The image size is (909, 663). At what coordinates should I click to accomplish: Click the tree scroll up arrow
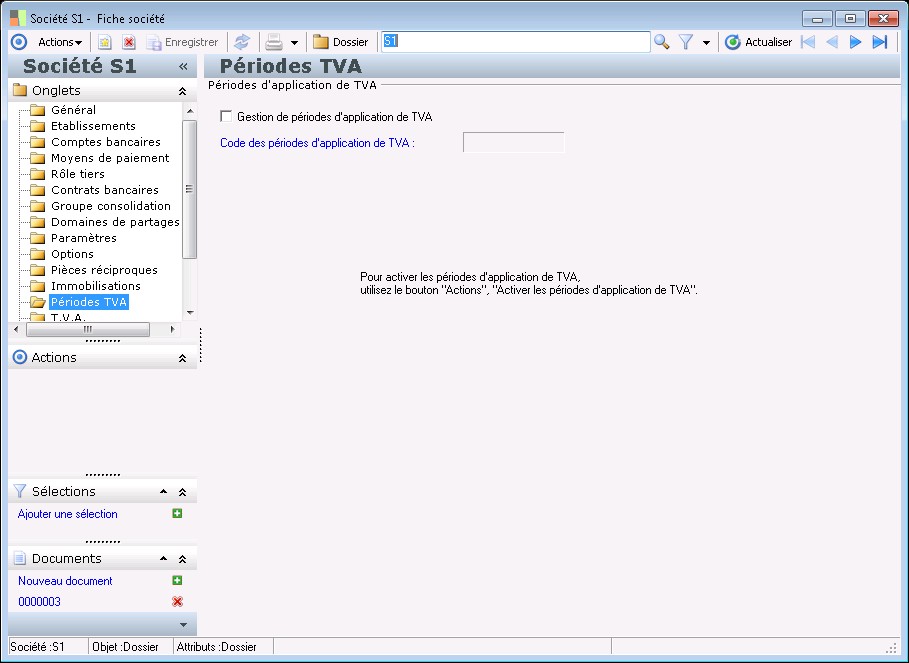(190, 110)
